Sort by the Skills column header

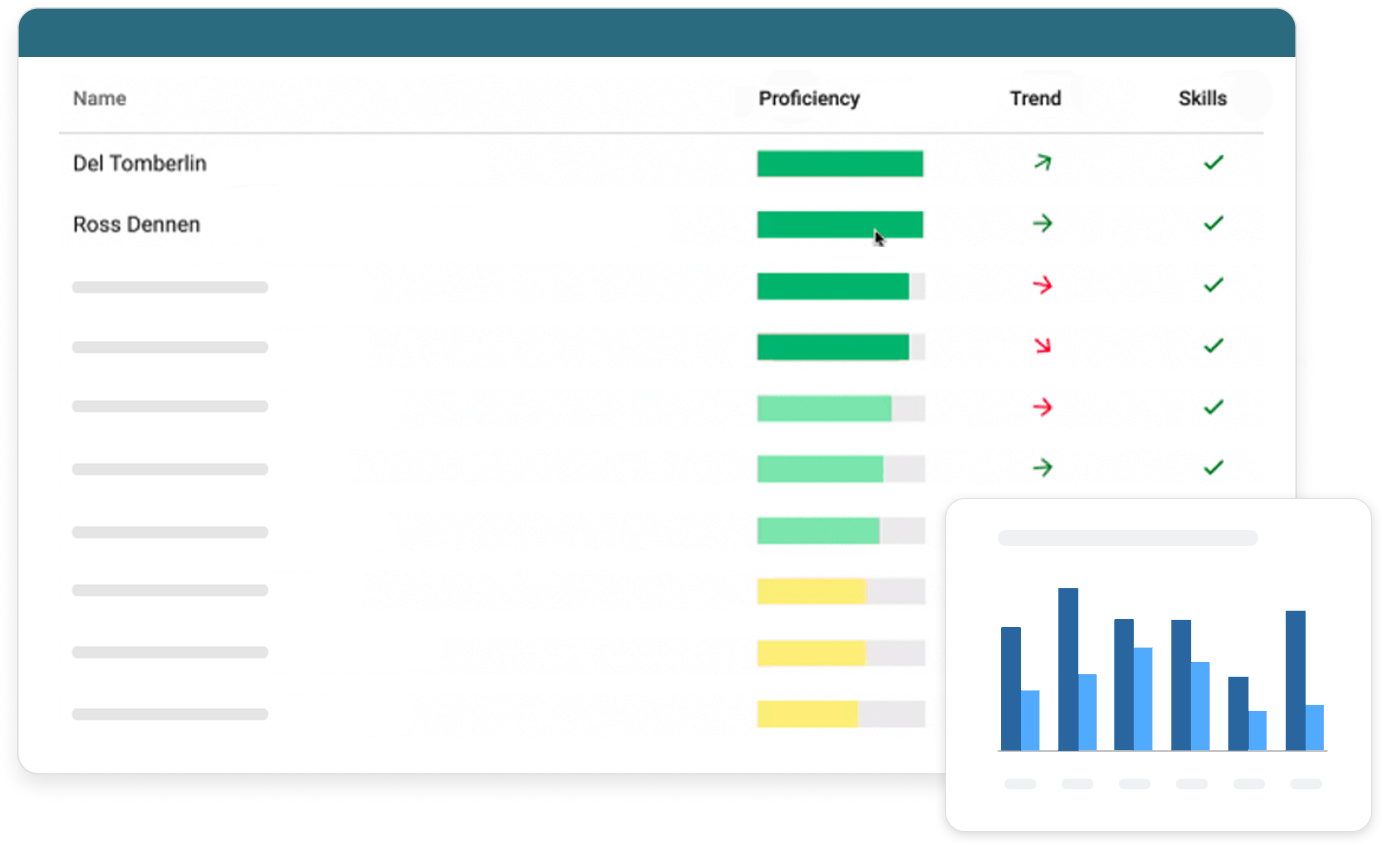point(1202,98)
